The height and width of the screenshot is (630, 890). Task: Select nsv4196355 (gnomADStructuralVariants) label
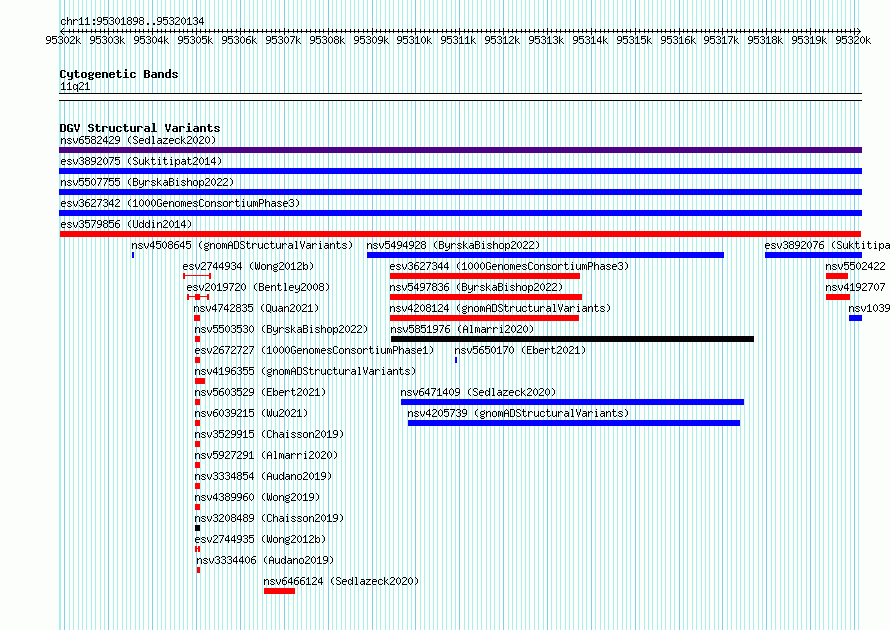pos(305,371)
